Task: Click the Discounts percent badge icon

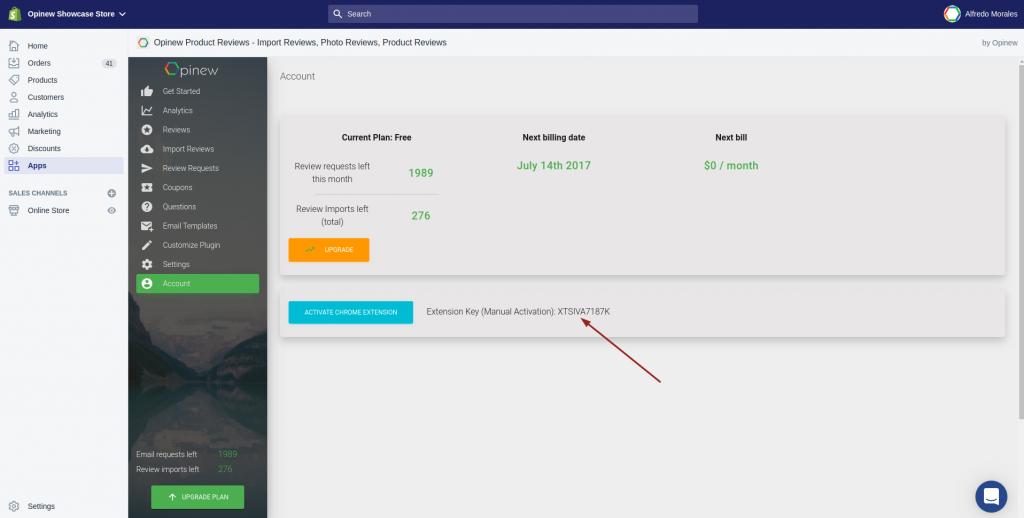Action: [x=14, y=148]
